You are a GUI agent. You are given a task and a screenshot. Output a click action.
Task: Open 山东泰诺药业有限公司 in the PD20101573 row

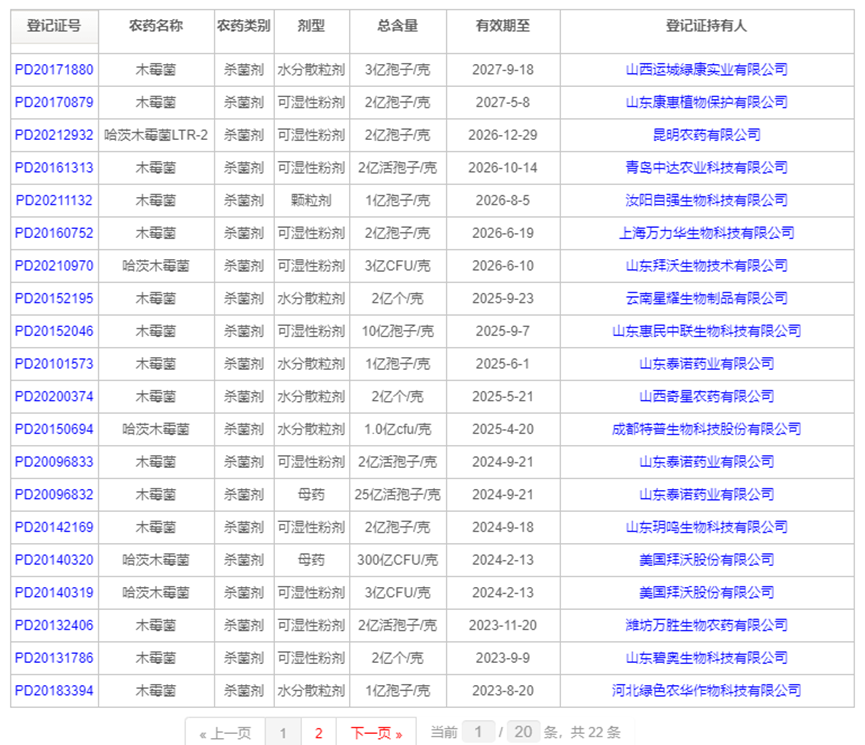pyautogui.click(x=707, y=364)
